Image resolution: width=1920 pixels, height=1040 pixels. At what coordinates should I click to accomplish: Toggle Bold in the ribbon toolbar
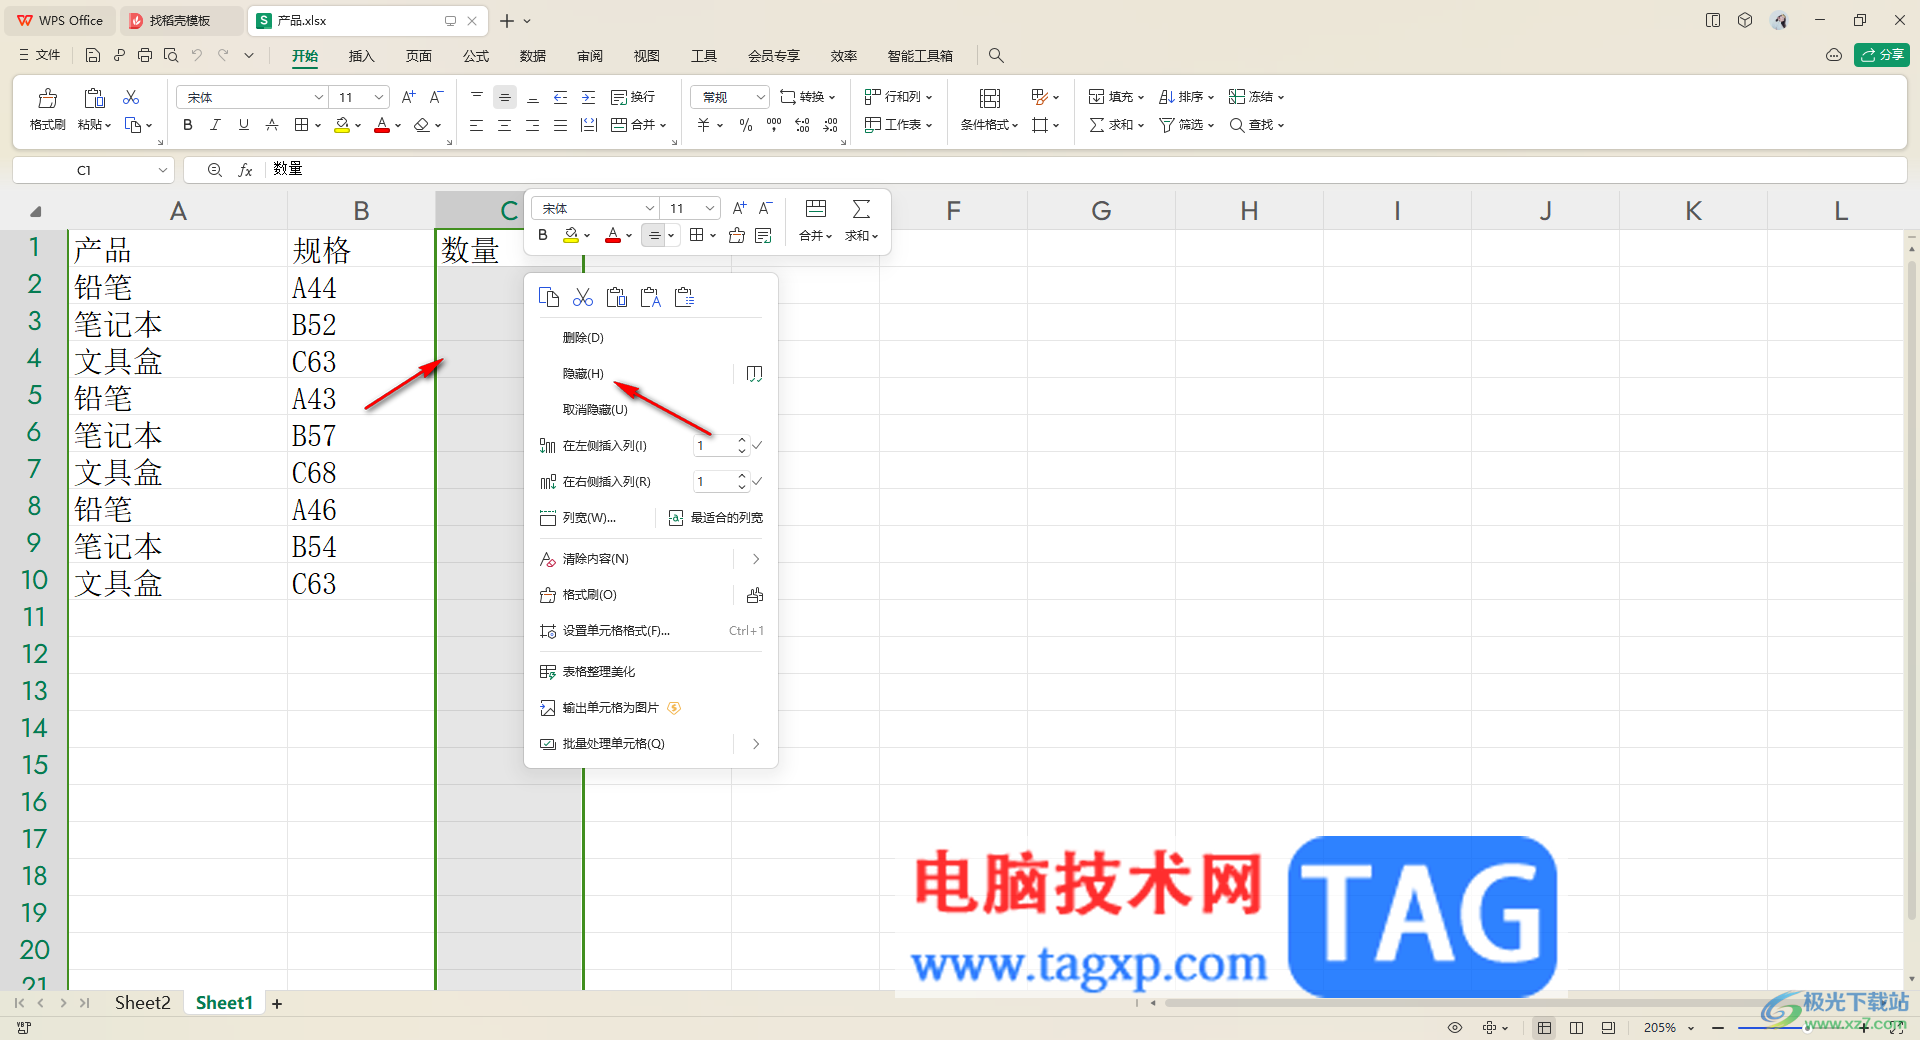188,125
